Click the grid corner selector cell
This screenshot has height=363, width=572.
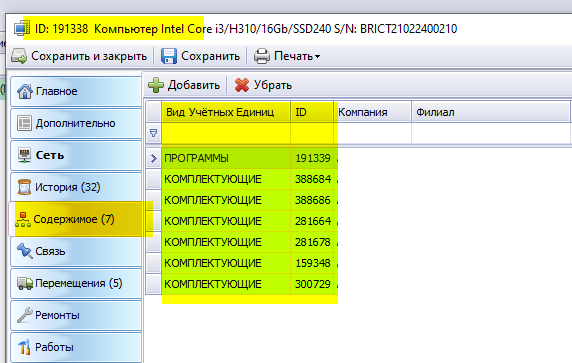[x=154, y=112]
